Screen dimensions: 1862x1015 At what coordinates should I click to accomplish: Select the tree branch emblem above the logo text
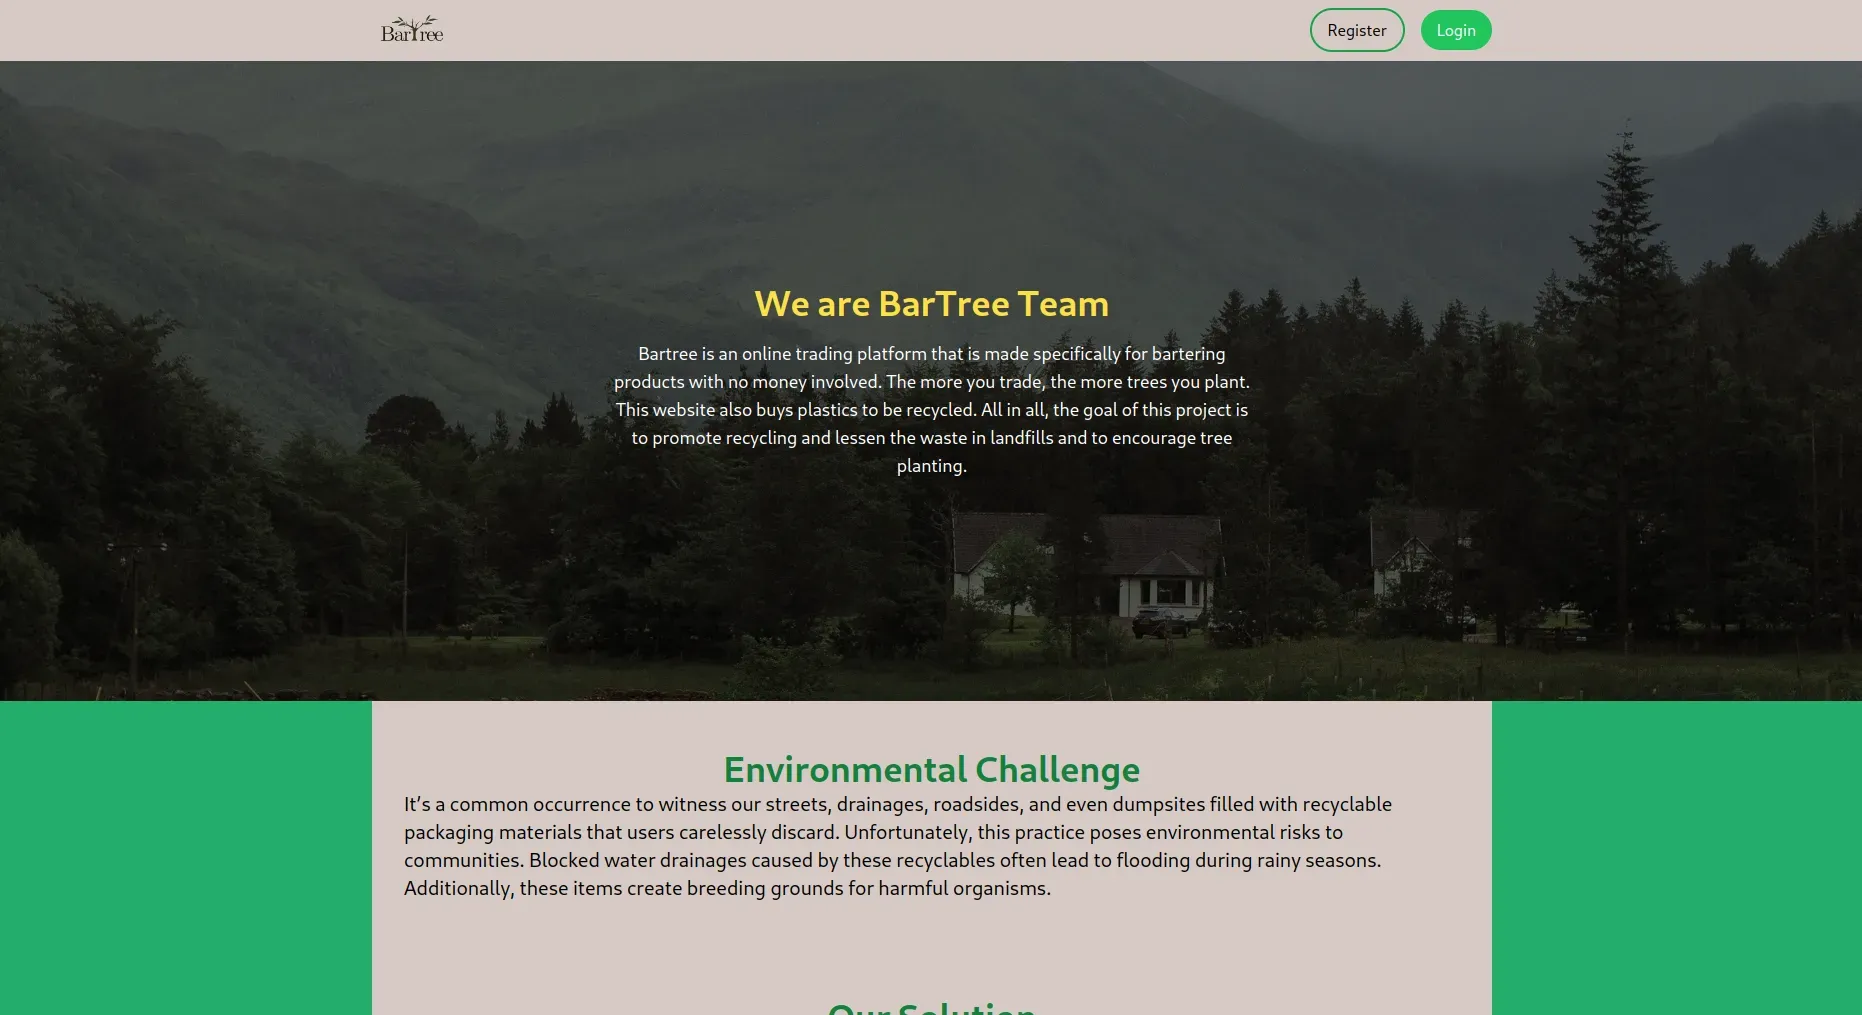point(412,21)
